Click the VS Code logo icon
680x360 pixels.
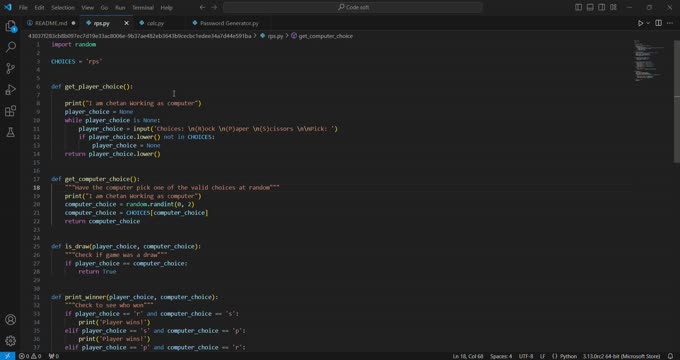click(x=7, y=7)
